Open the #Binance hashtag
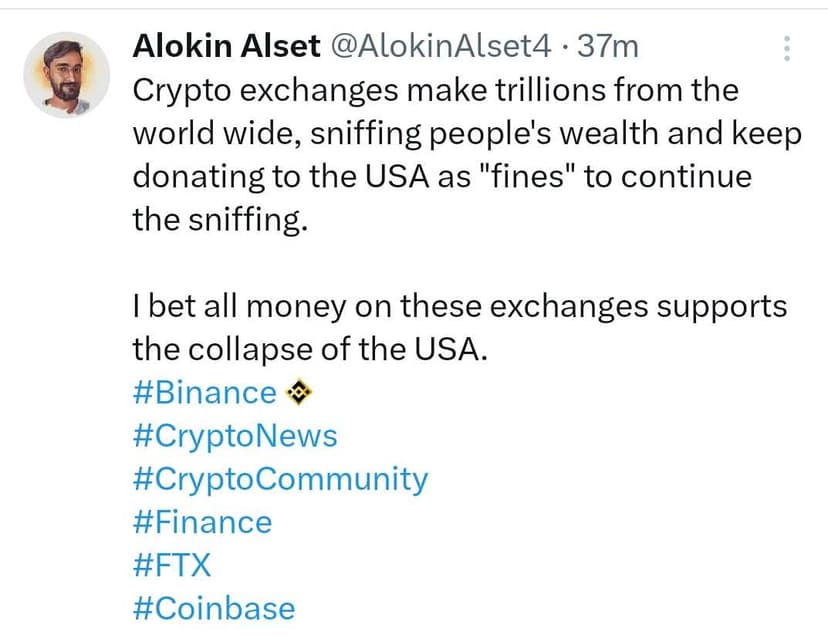 coord(204,393)
